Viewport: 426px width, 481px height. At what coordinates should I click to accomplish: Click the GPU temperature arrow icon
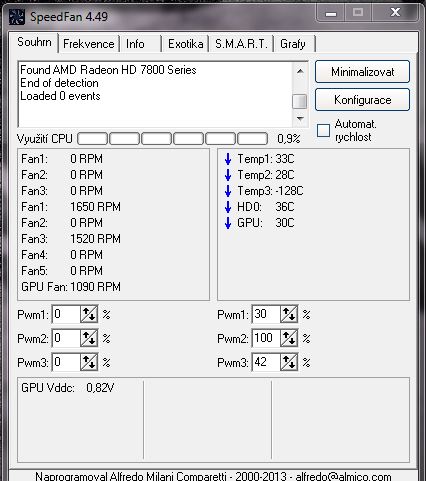(x=228, y=223)
